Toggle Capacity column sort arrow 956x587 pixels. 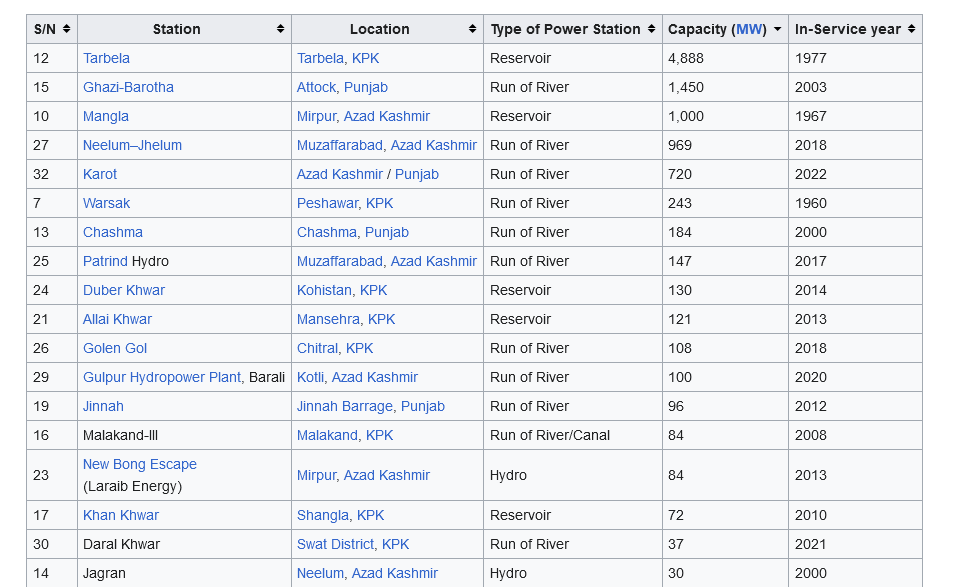point(777,29)
